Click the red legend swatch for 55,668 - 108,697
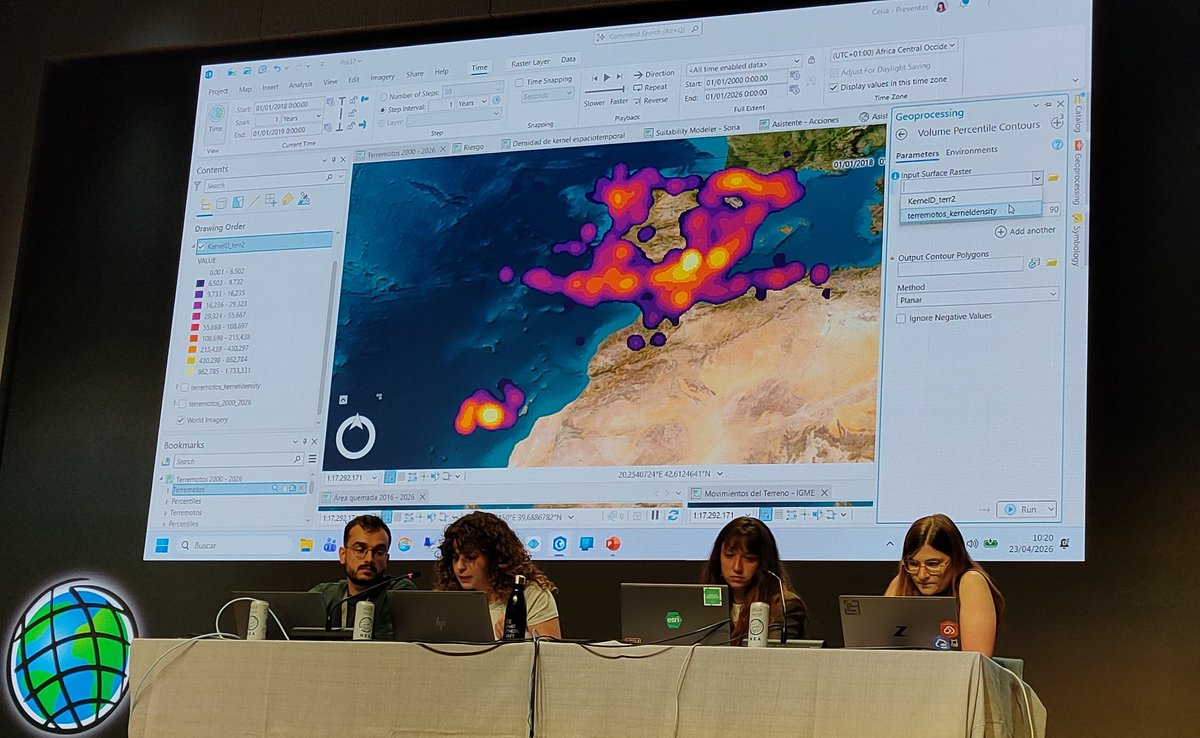The width and height of the screenshot is (1200, 738). point(194,327)
